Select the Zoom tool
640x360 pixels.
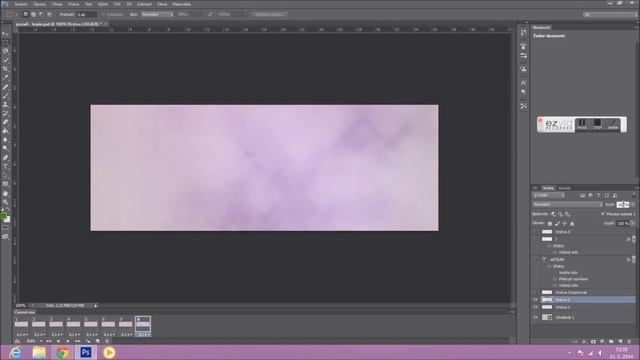coord(5,202)
